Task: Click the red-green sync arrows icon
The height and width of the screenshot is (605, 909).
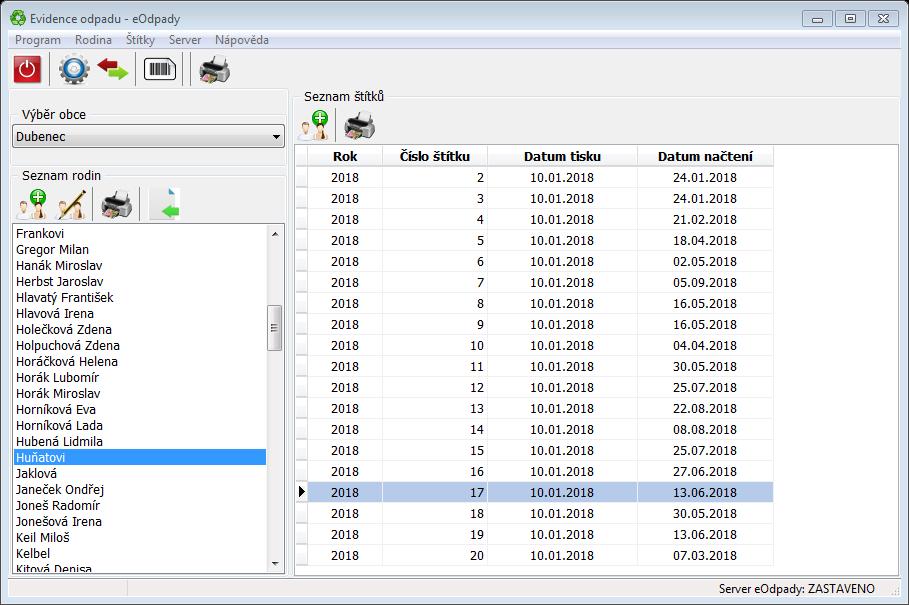Action: [112, 69]
